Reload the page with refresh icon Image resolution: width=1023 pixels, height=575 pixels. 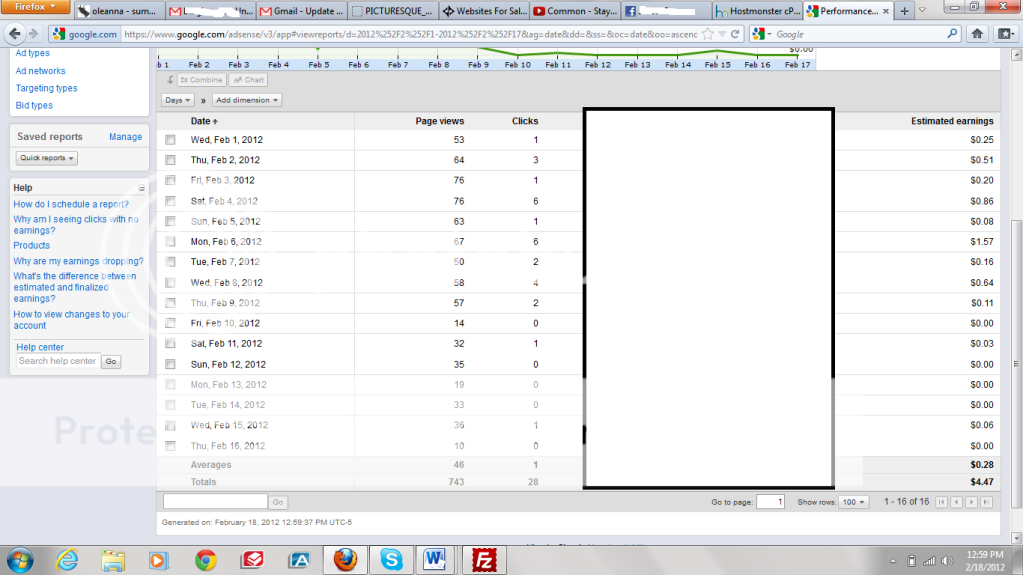(x=735, y=34)
